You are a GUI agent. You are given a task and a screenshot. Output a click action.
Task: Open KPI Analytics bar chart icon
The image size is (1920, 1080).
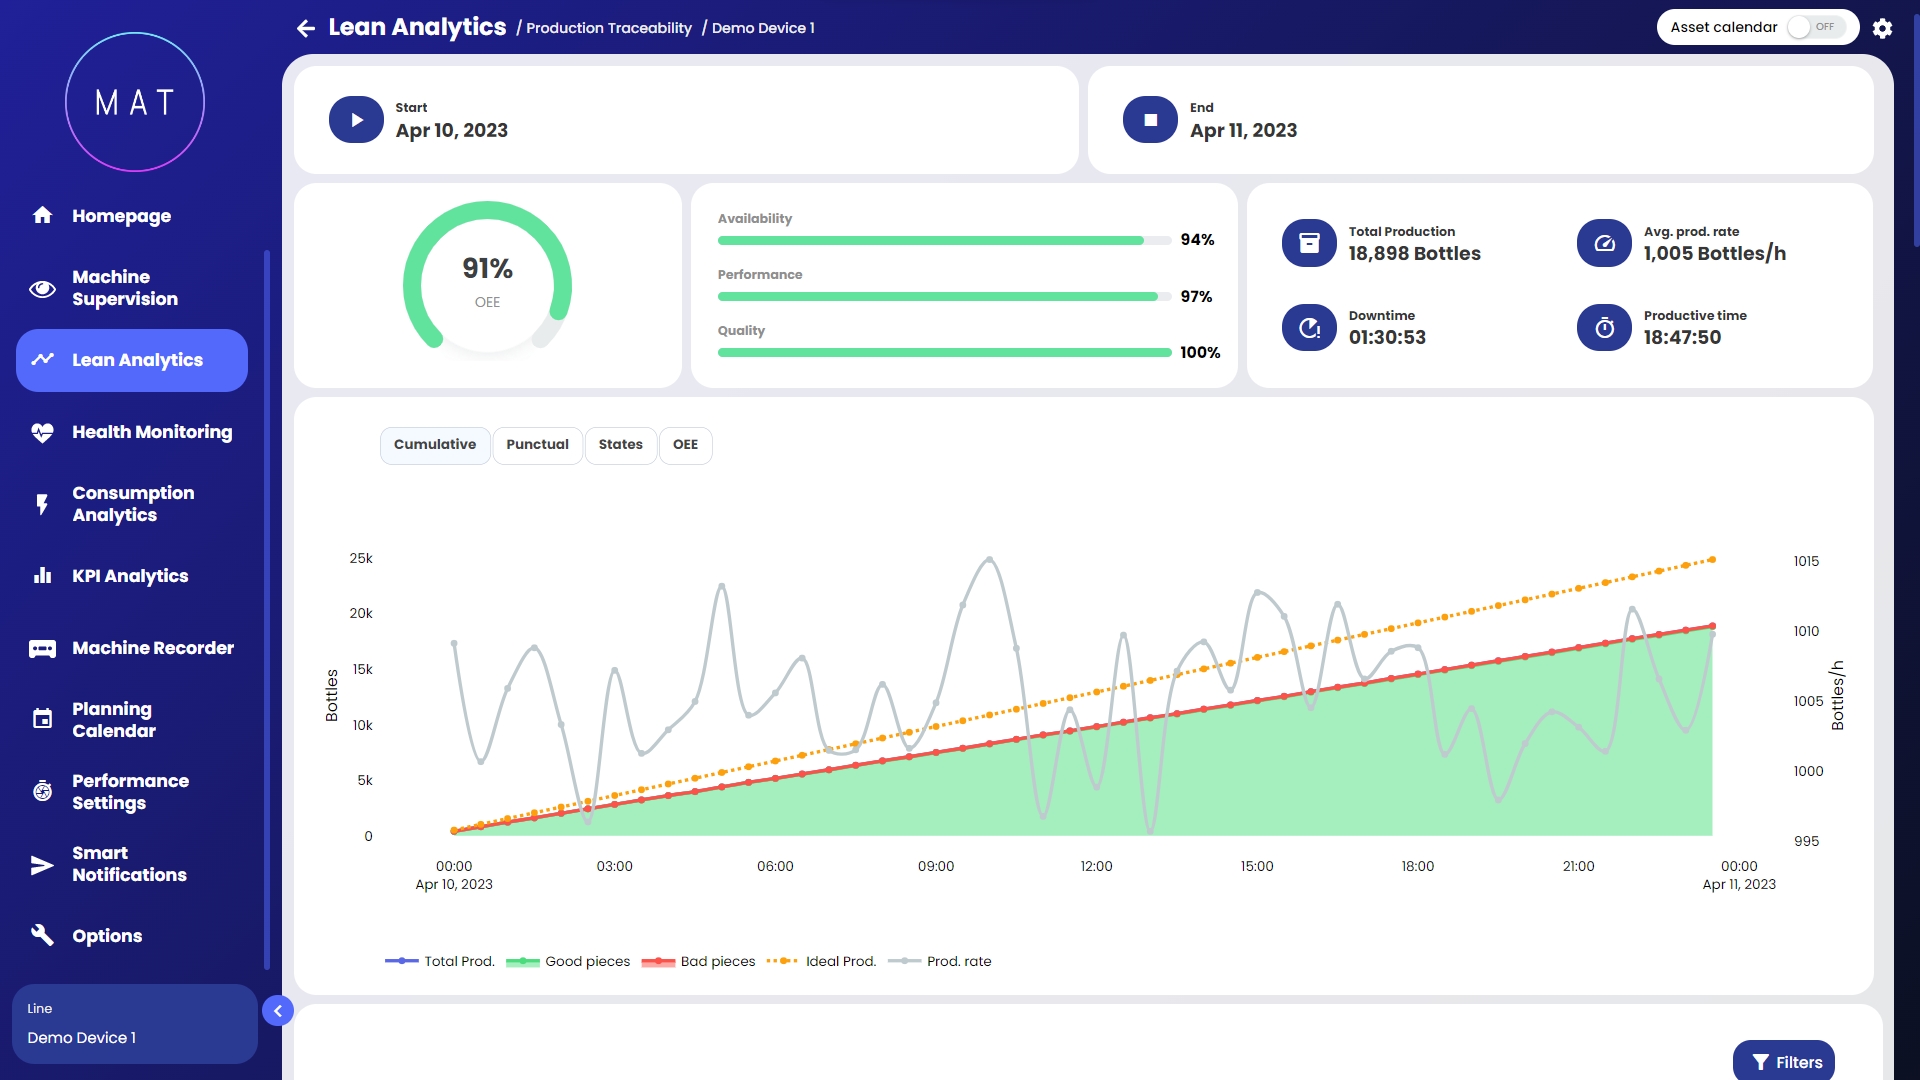coord(42,576)
